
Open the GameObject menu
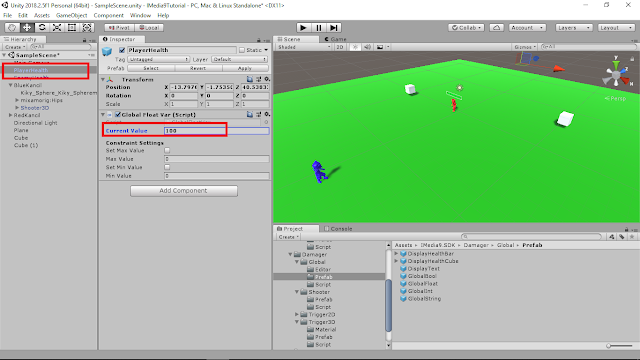[x=71, y=15]
